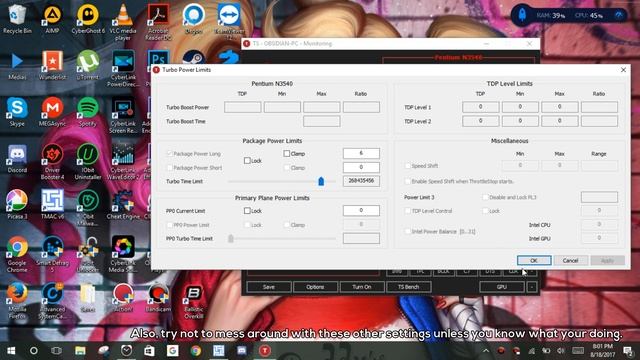This screenshot has width=640, height=360.
Task: Click the Turbo Boost Time Max field
Action: pyautogui.click(x=322, y=121)
